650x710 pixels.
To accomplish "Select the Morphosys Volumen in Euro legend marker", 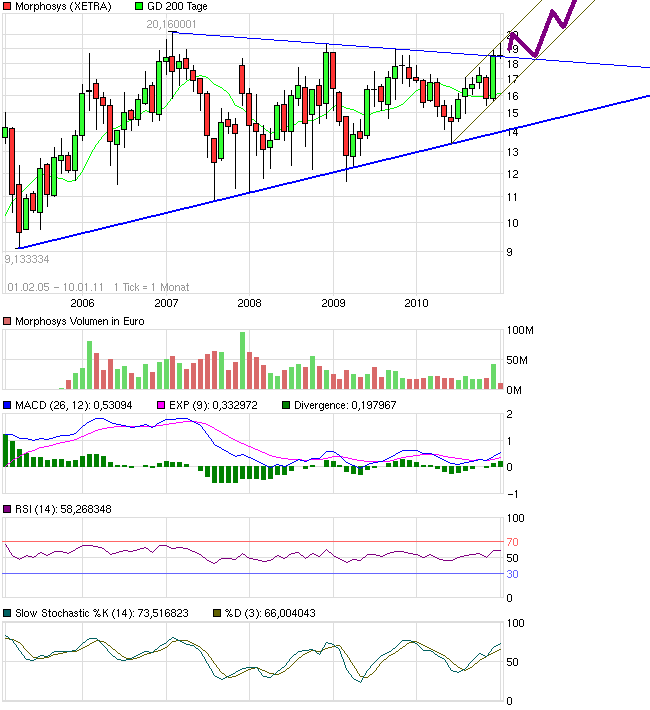I will pyautogui.click(x=7, y=320).
